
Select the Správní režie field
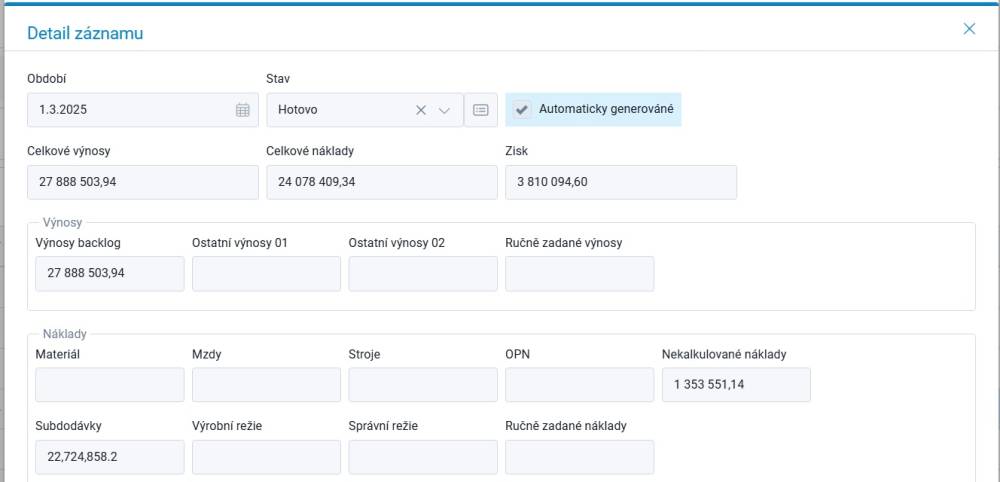point(423,457)
